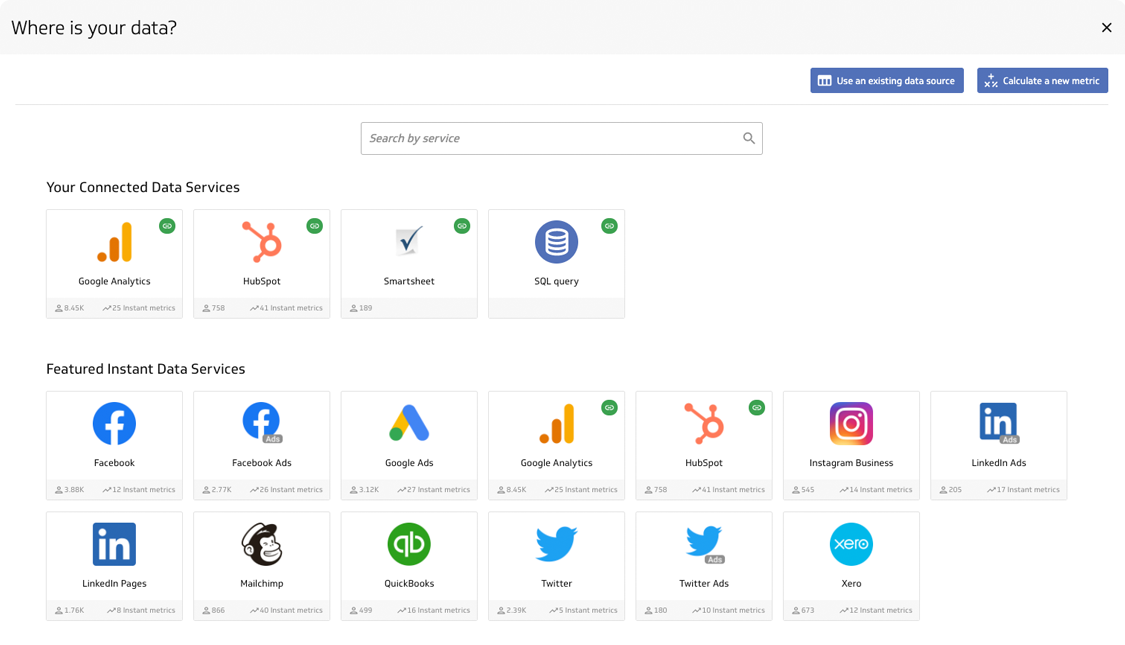
Task: Click the search magnifier icon
Action: click(x=748, y=138)
